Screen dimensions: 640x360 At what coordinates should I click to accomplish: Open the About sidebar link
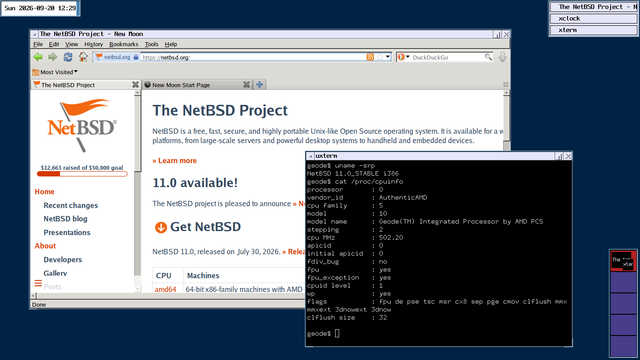point(45,246)
